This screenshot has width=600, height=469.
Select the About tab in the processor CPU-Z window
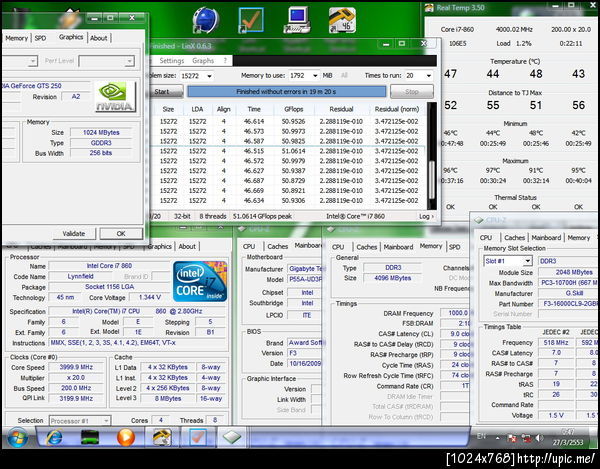(187, 247)
